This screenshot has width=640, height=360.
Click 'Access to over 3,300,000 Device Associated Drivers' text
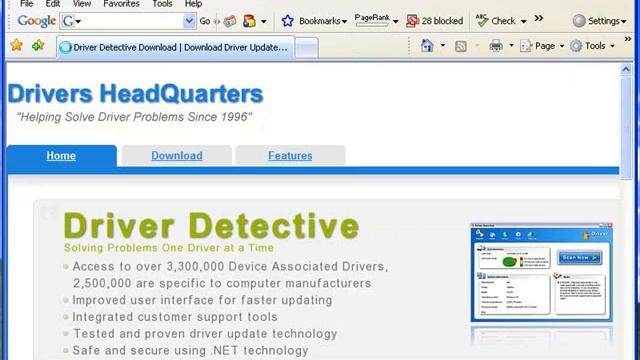click(x=230, y=267)
